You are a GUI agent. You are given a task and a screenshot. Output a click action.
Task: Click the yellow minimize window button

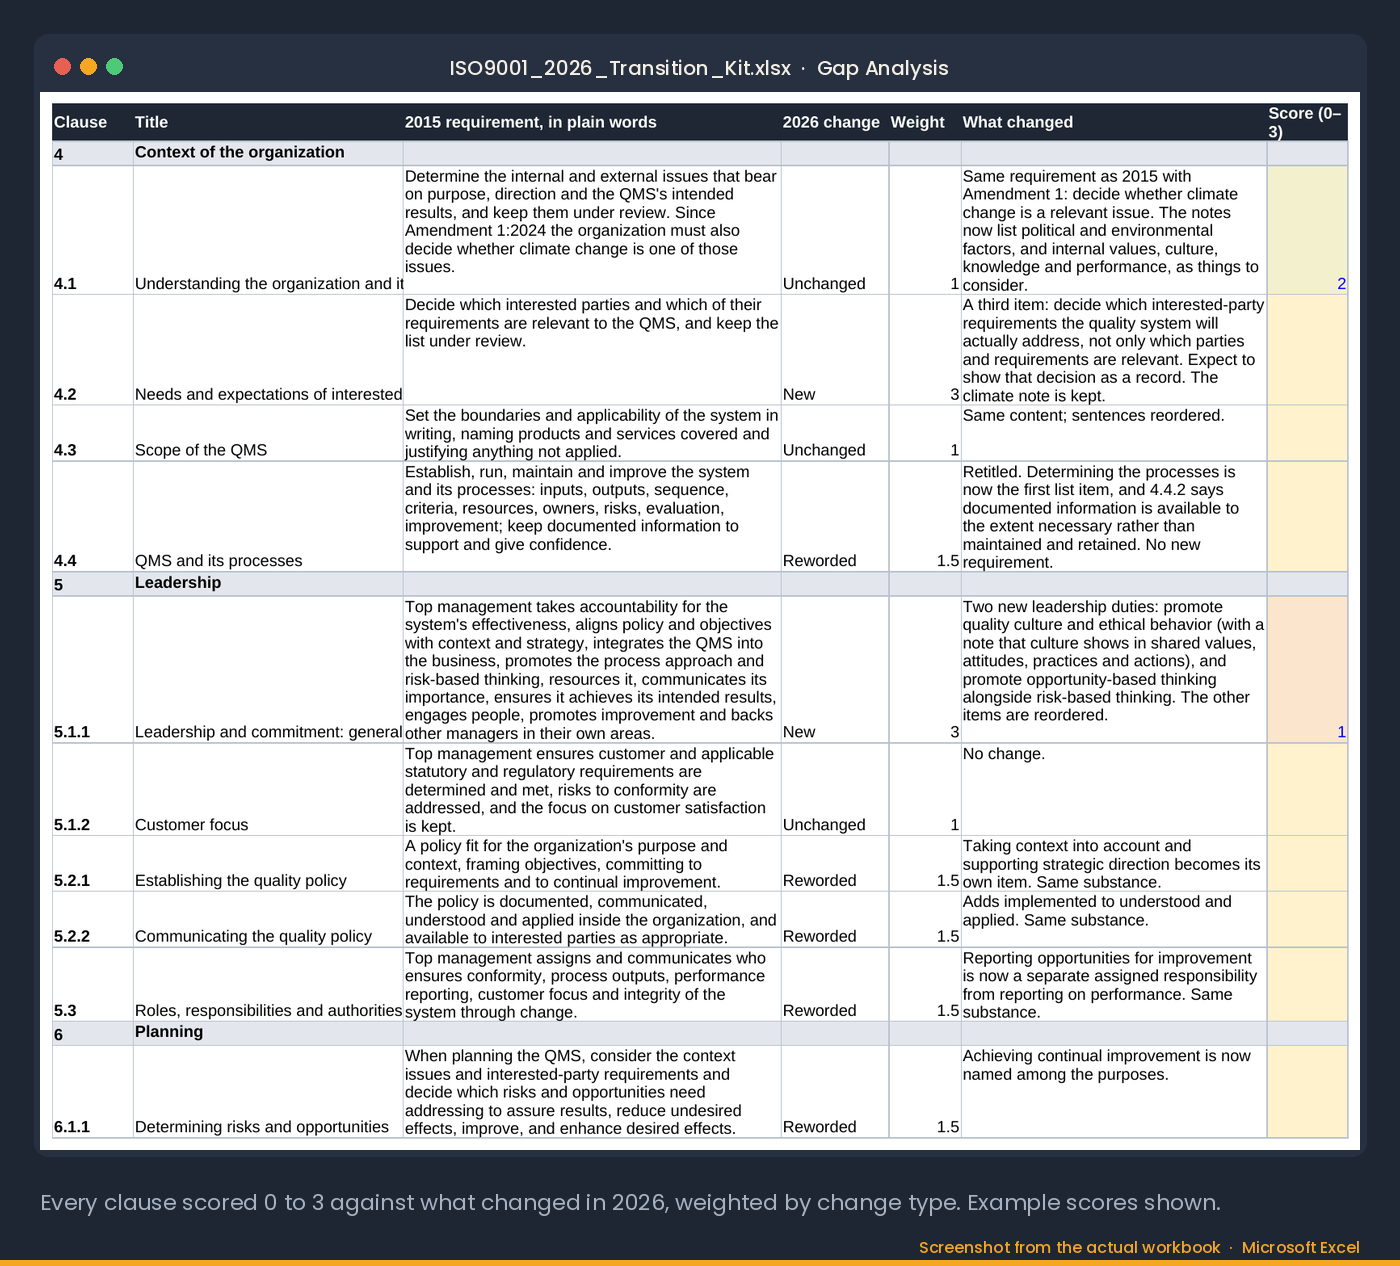88,67
